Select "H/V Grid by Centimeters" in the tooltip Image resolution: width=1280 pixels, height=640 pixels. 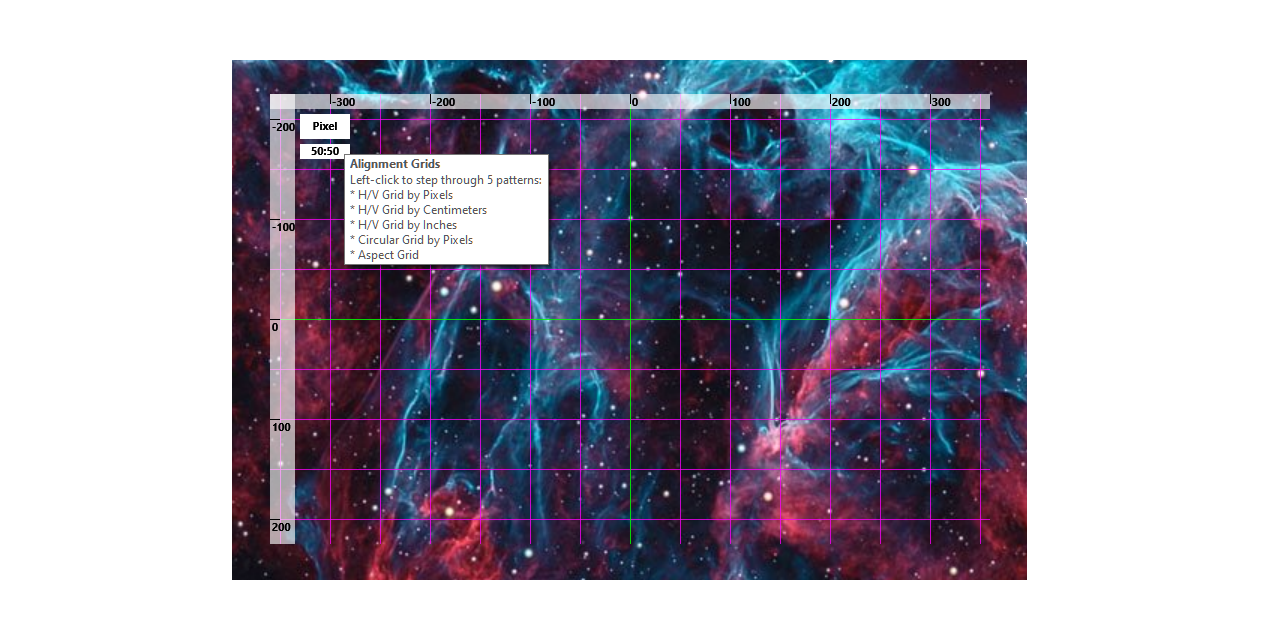coord(418,209)
